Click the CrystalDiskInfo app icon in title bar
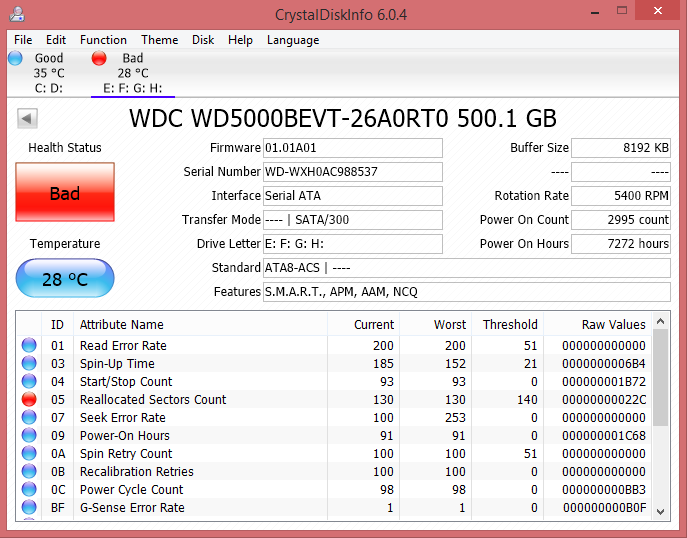This screenshot has width=687, height=538. [x=17, y=14]
